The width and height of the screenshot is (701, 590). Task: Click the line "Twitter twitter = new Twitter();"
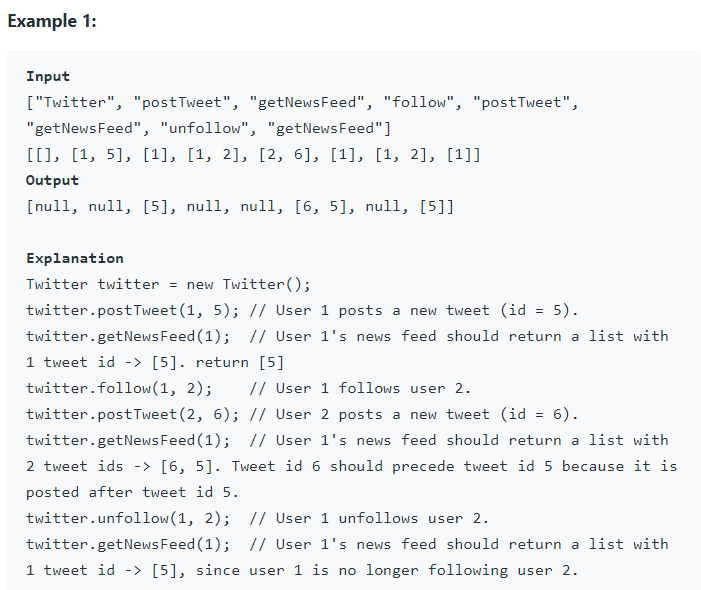[x=168, y=284]
